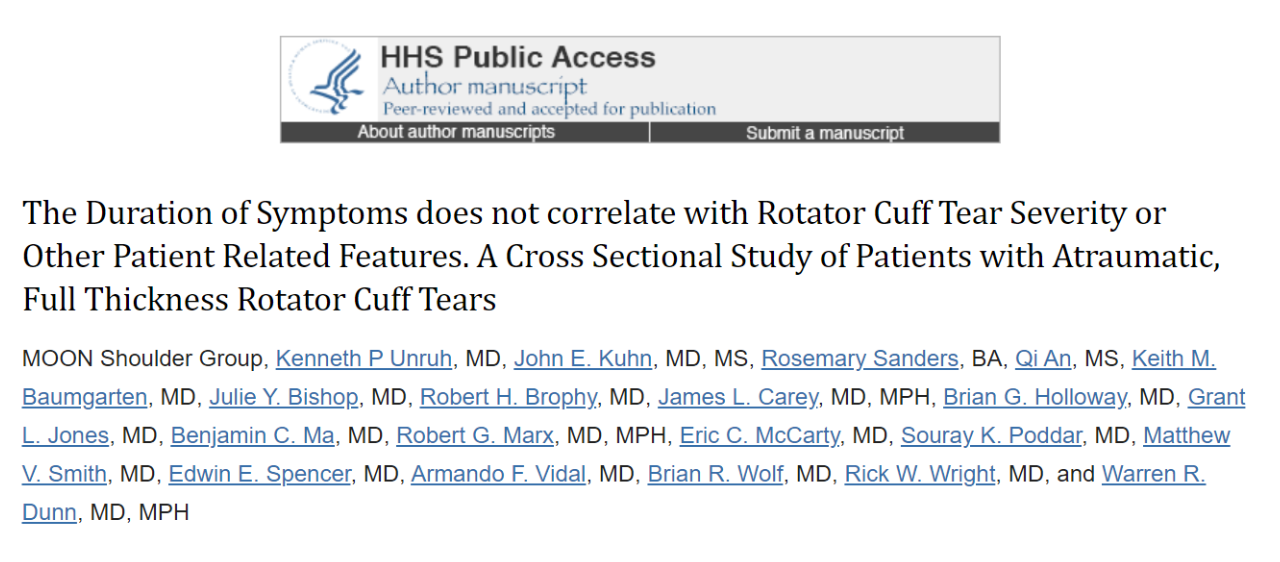The height and width of the screenshot is (562, 1280).
Task: Open Robert H. Brophy author link
Action: [508, 398]
